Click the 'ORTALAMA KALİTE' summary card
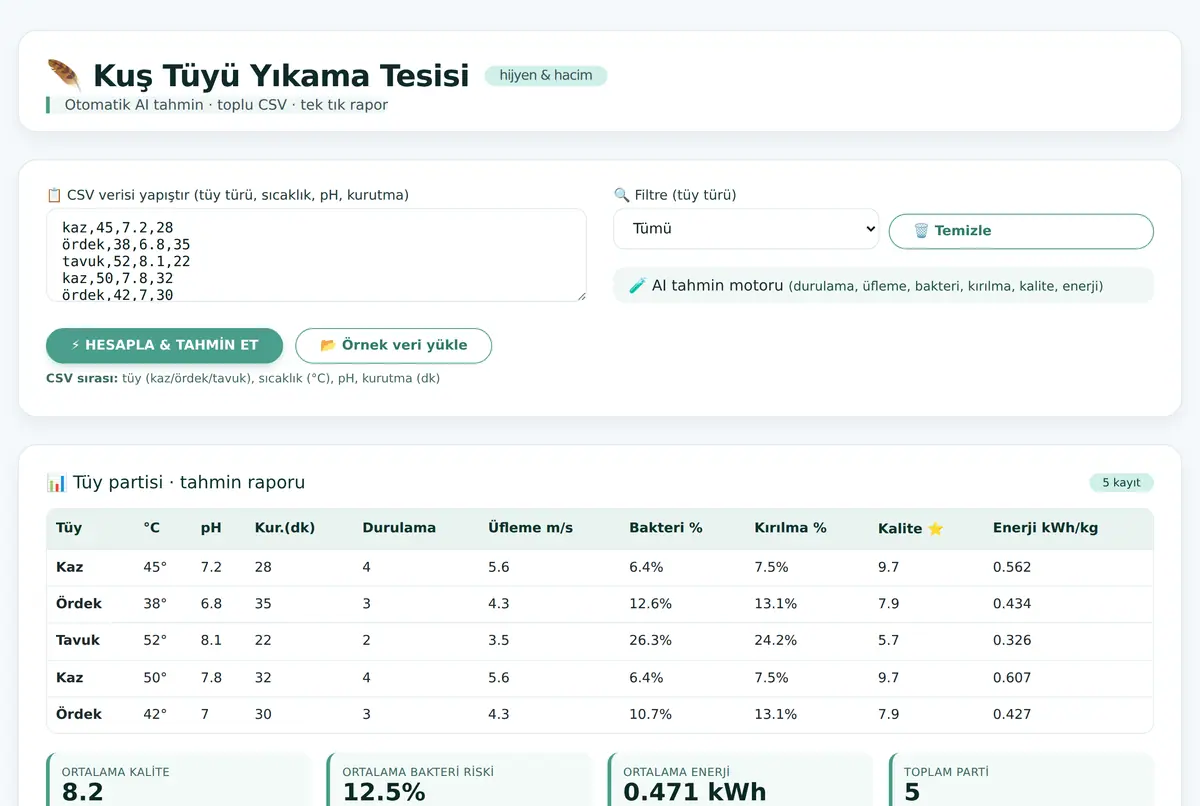 coord(179,780)
